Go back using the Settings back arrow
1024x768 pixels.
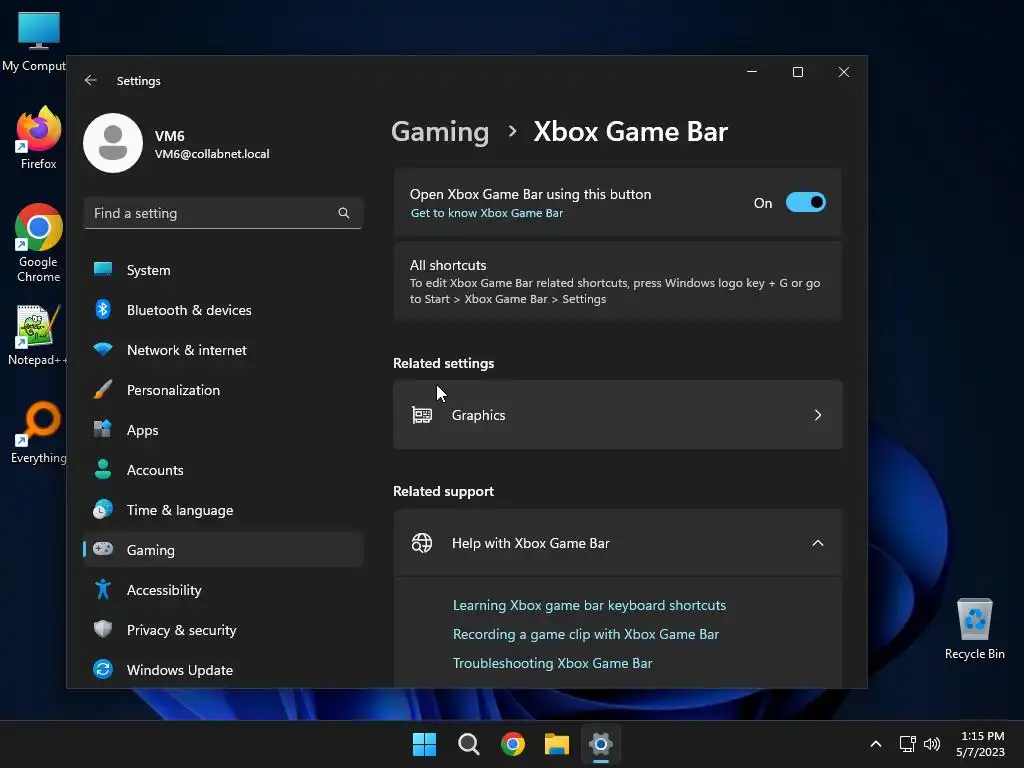click(91, 80)
